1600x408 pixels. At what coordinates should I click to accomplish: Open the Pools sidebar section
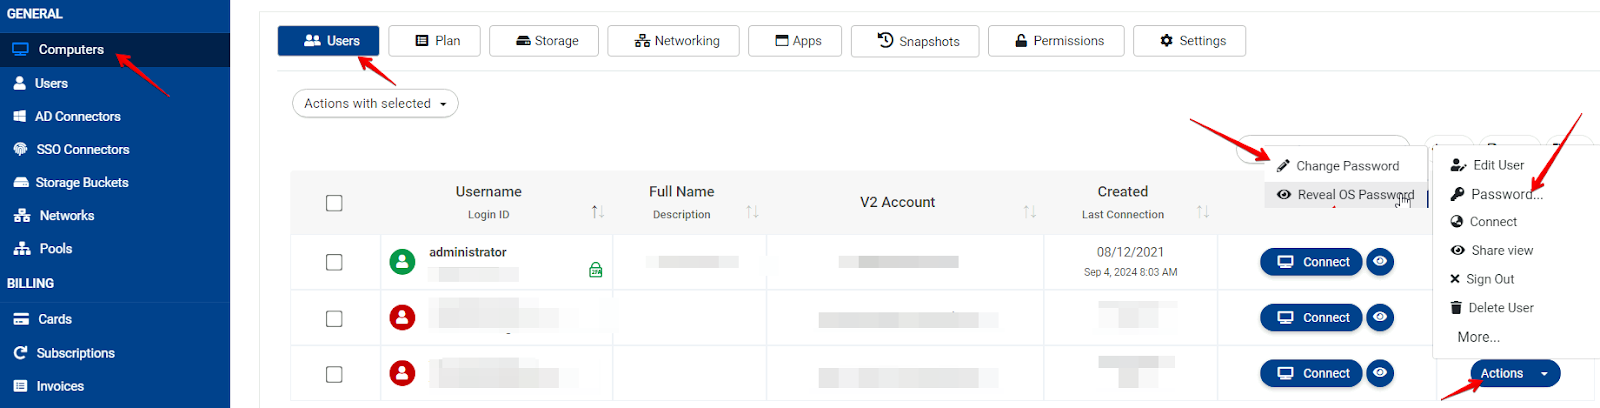[55, 248]
